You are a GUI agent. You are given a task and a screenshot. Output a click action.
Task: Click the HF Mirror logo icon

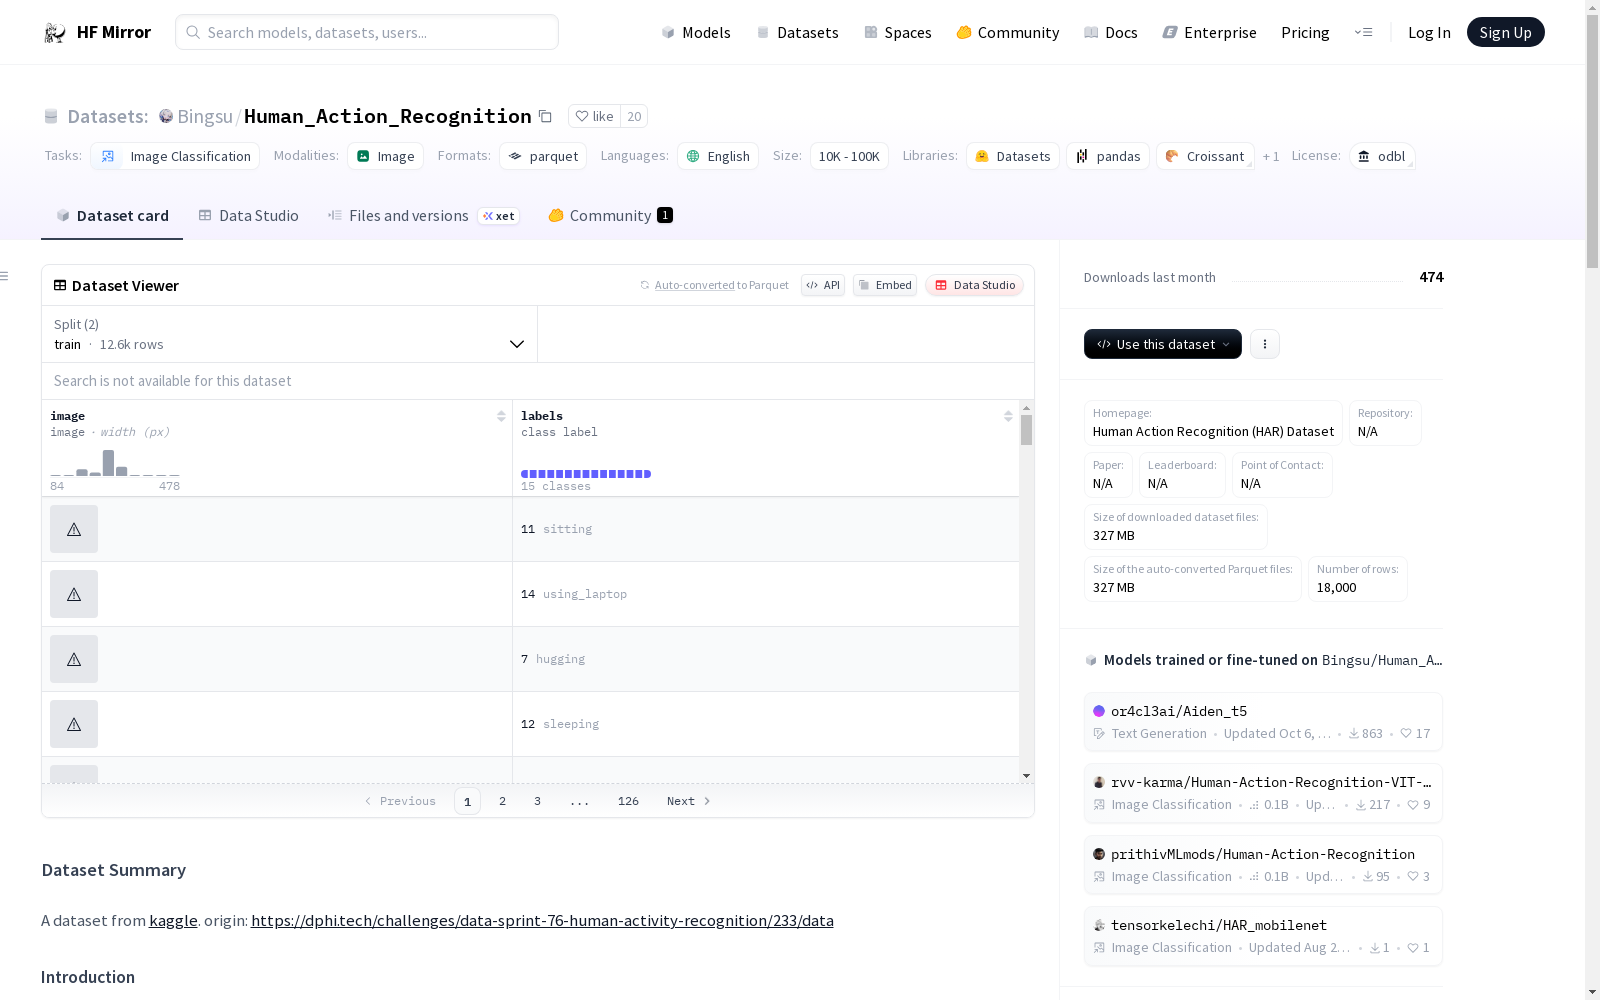(54, 33)
